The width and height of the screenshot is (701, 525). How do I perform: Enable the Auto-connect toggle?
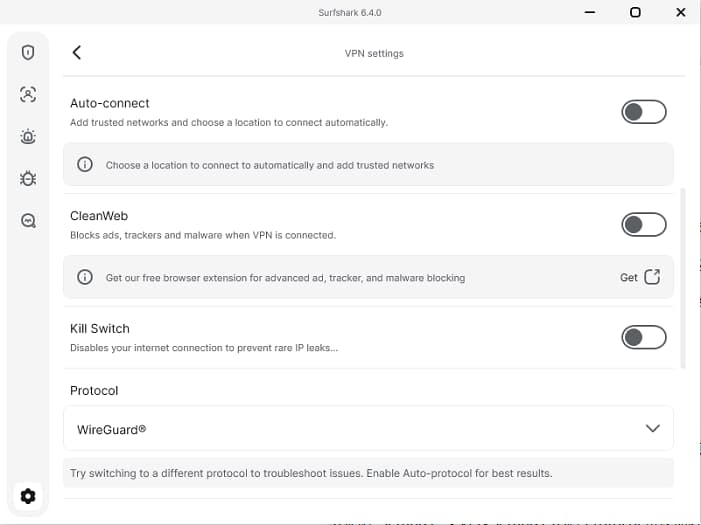point(643,112)
